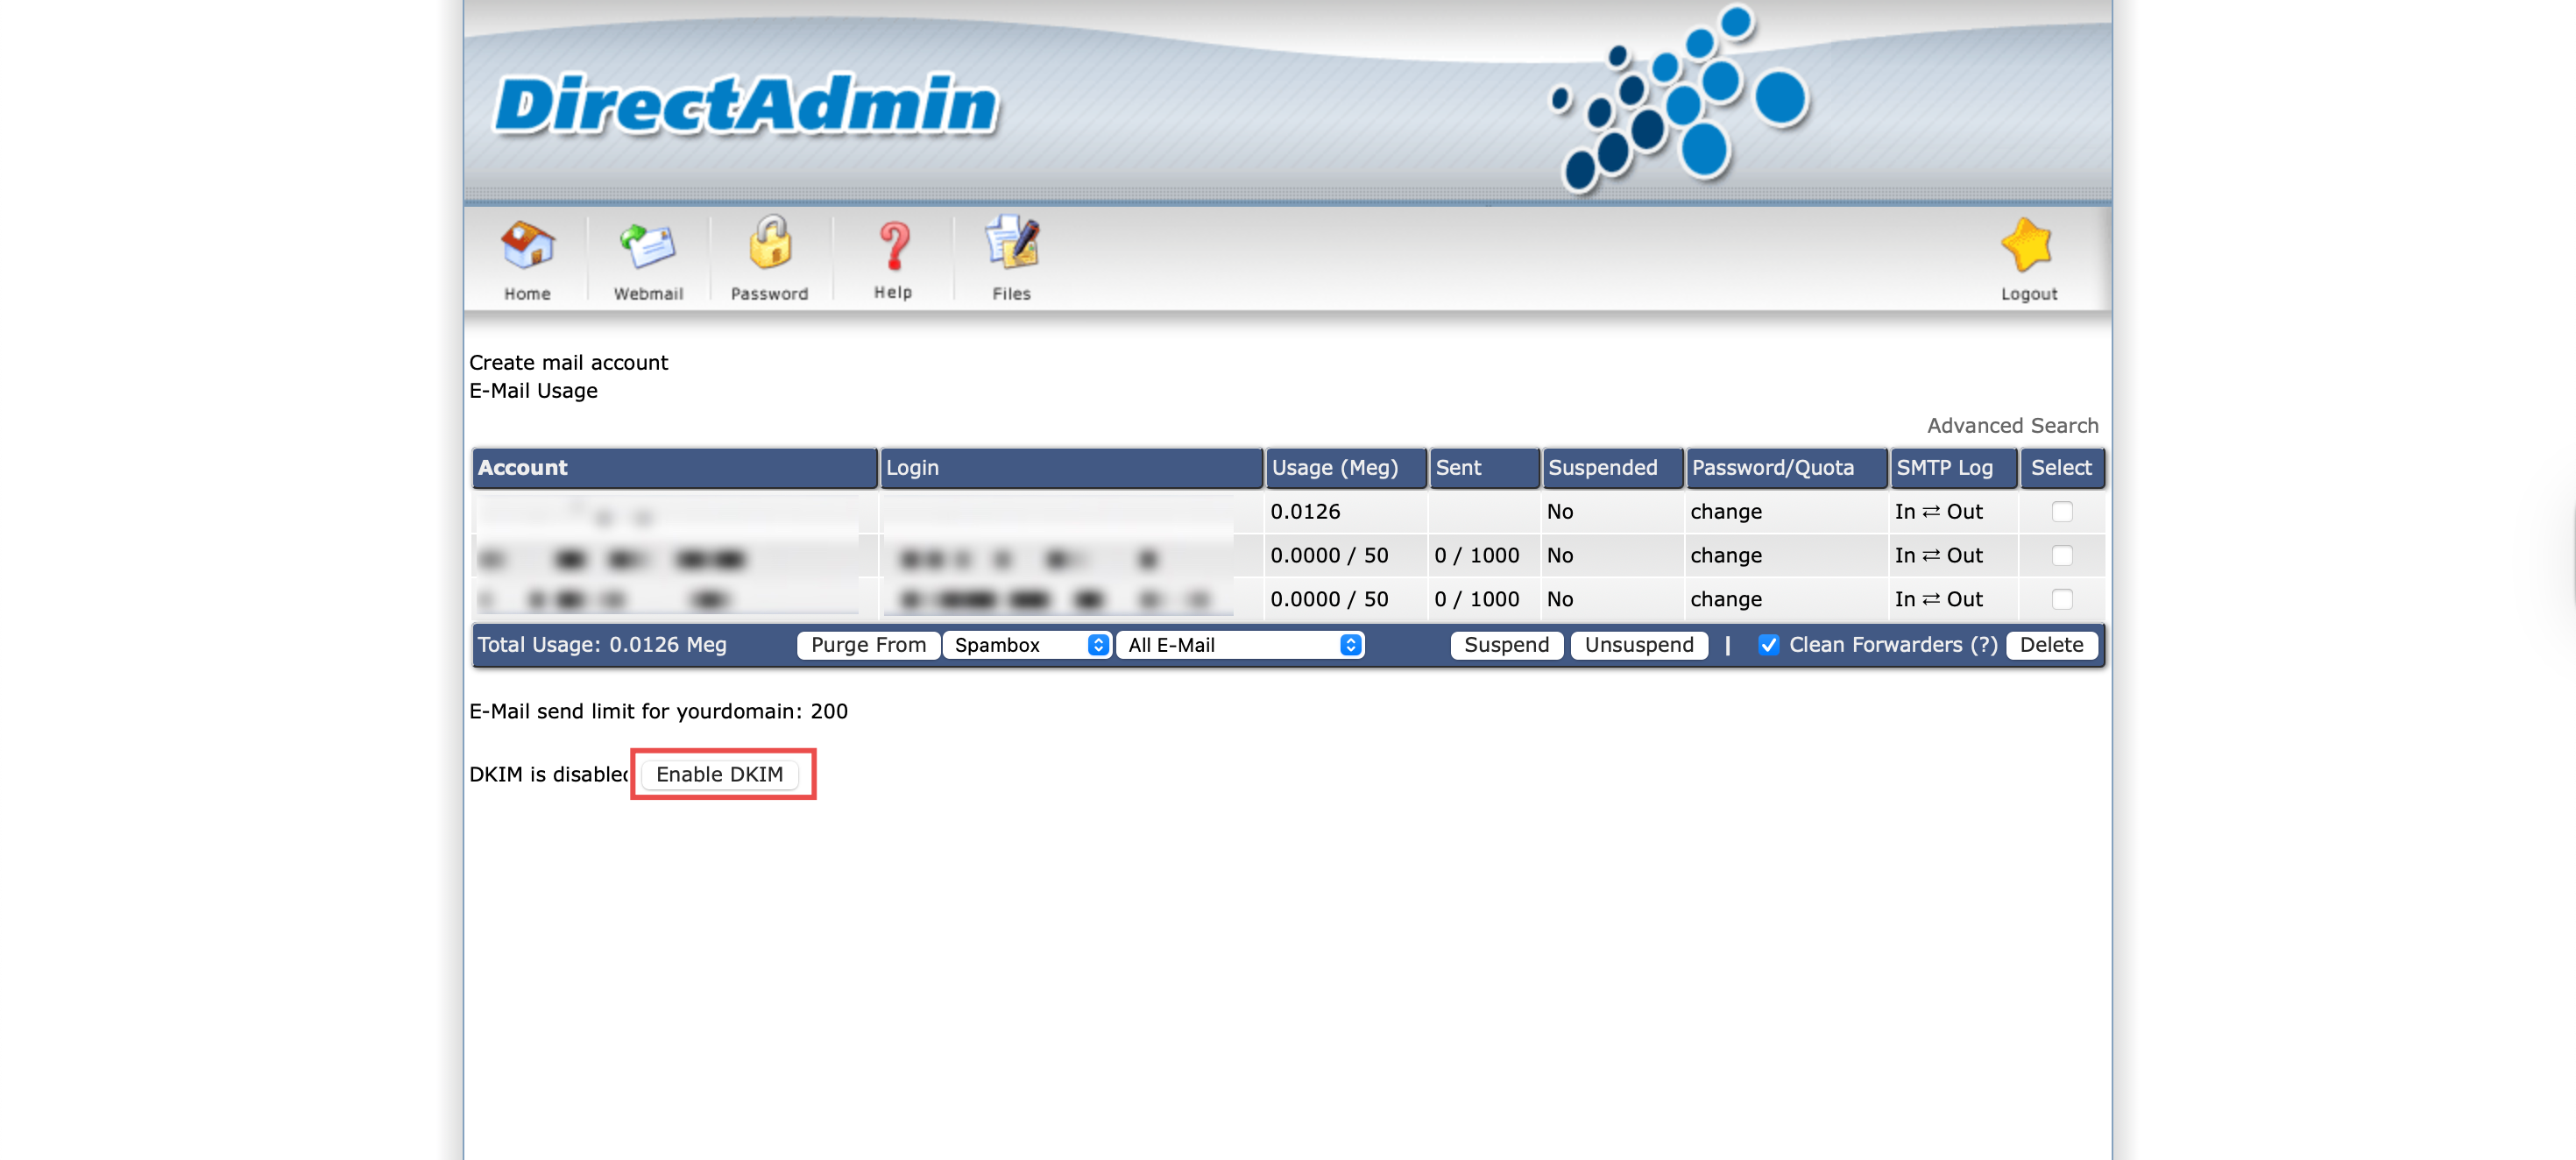Tick the checkbox in the 0.0126 usage row
Viewport: 2576px width, 1160px height.
[2061, 511]
